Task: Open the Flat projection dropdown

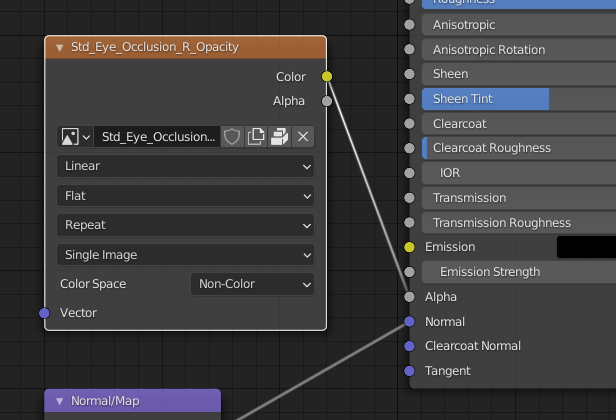Action: click(185, 196)
